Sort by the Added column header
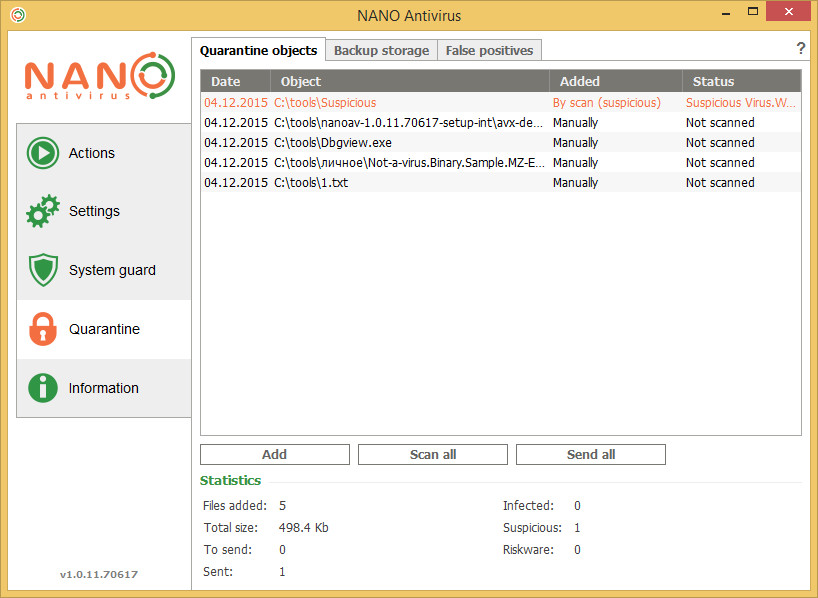Image resolution: width=818 pixels, height=598 pixels. click(x=616, y=81)
